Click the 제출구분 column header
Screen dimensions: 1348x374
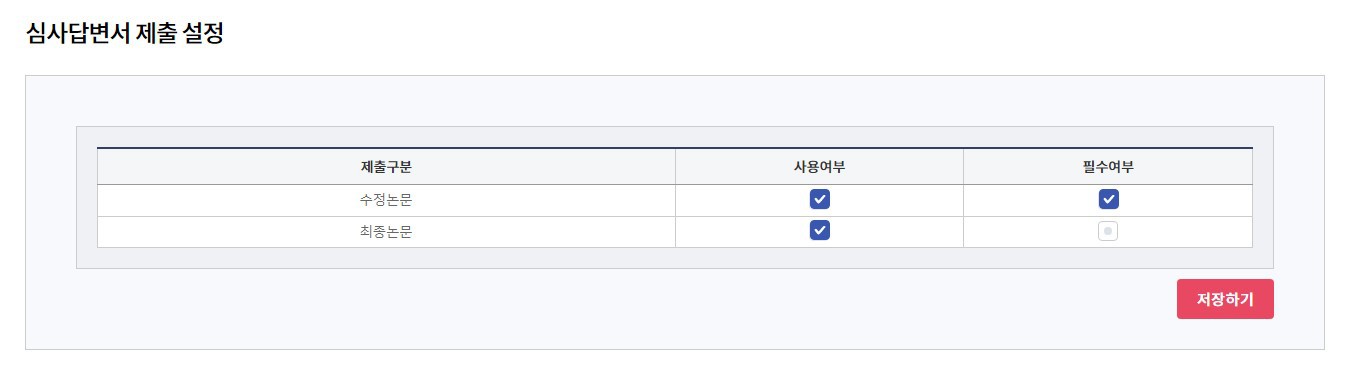point(386,167)
